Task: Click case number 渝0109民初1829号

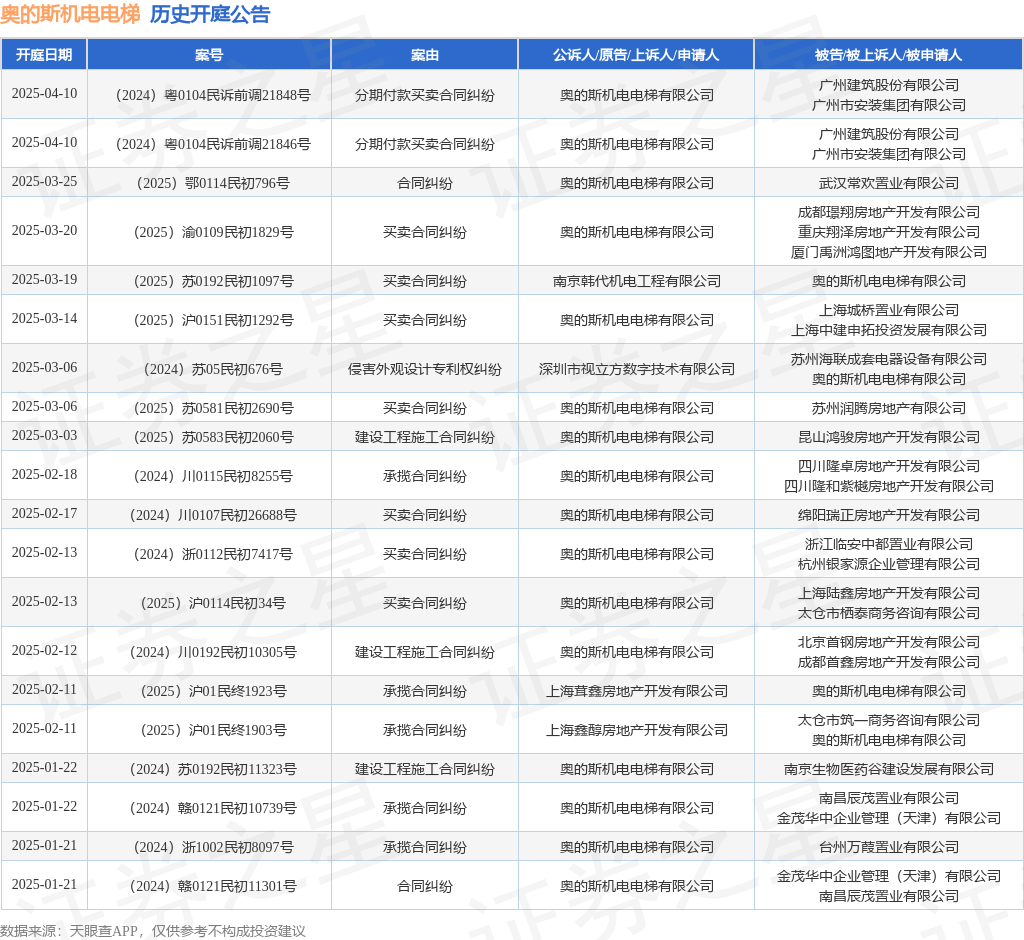Action: [213, 233]
